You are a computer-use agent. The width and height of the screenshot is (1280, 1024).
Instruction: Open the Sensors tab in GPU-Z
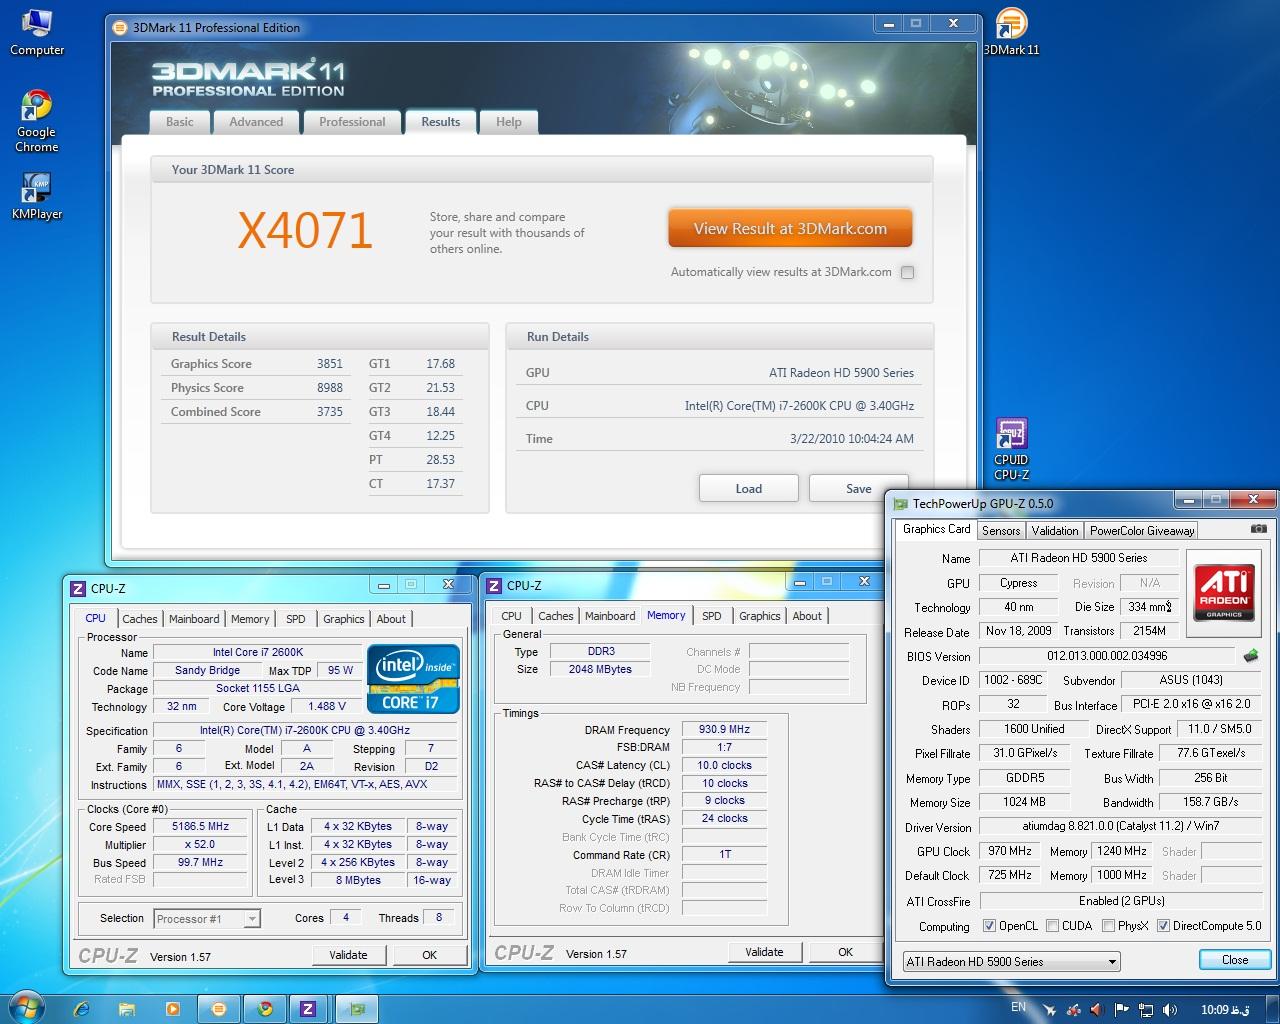pos(1001,531)
